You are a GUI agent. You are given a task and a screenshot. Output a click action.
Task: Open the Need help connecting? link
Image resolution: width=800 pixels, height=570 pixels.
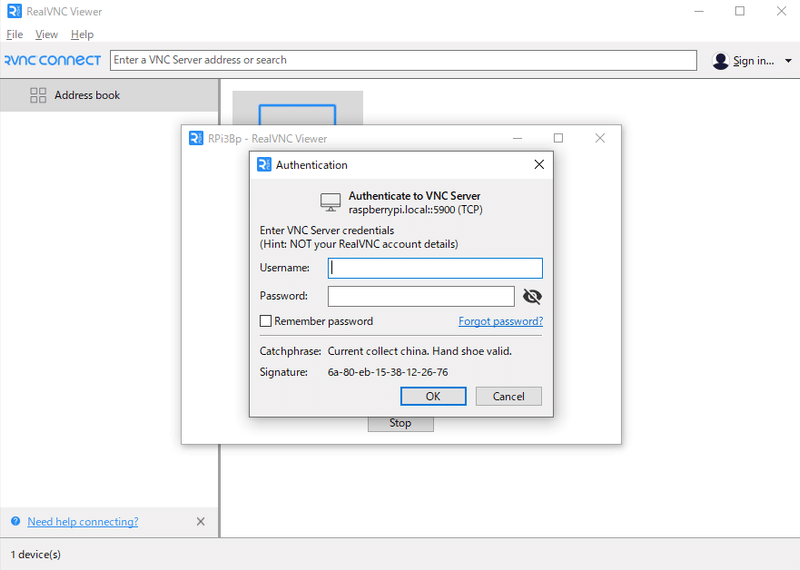click(x=83, y=522)
